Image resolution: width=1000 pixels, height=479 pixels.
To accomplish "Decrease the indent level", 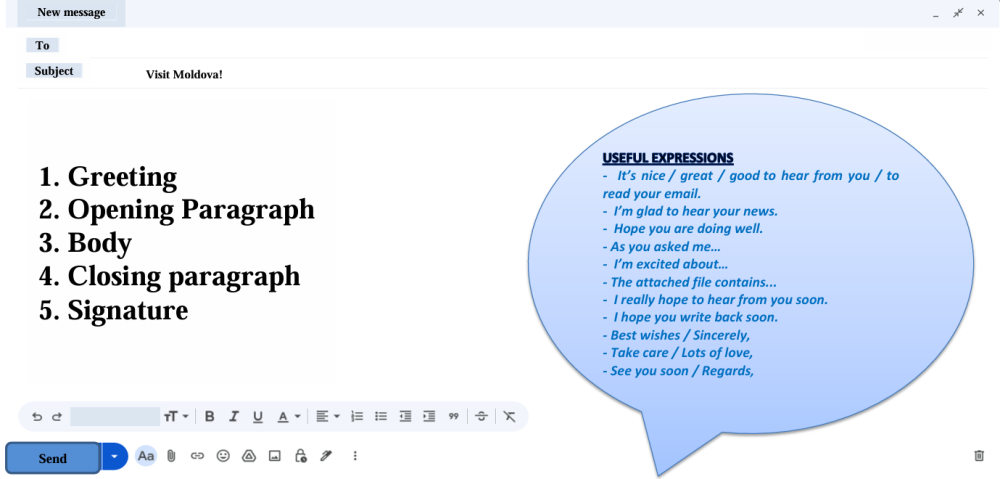I will [405, 416].
